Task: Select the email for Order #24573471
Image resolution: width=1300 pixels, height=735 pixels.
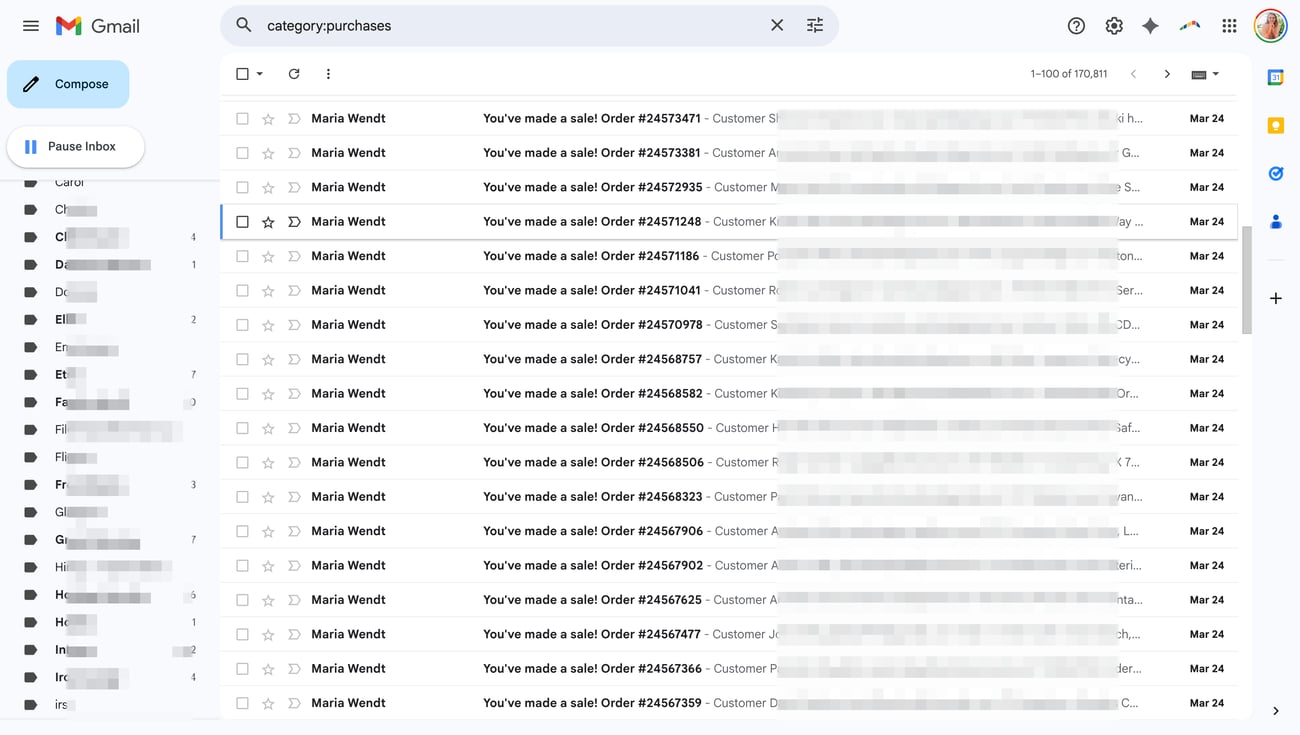Action: (x=242, y=119)
